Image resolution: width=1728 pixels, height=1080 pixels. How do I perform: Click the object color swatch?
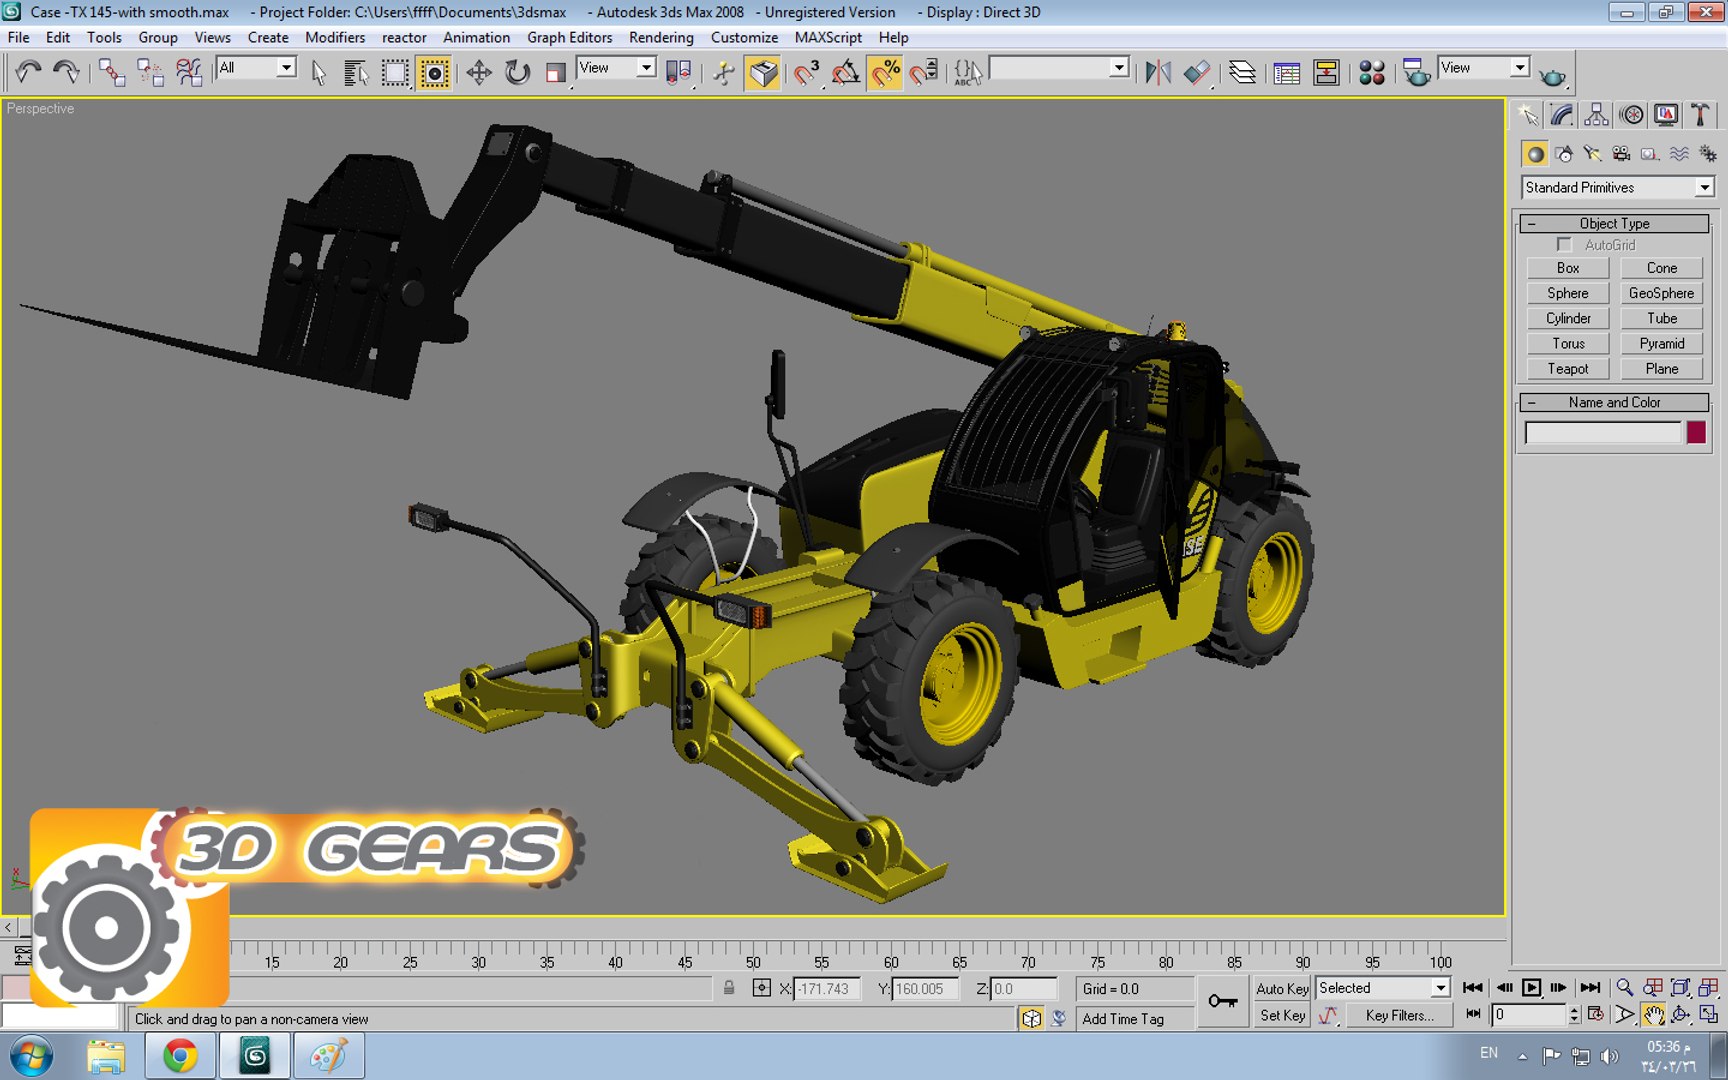click(x=1696, y=432)
